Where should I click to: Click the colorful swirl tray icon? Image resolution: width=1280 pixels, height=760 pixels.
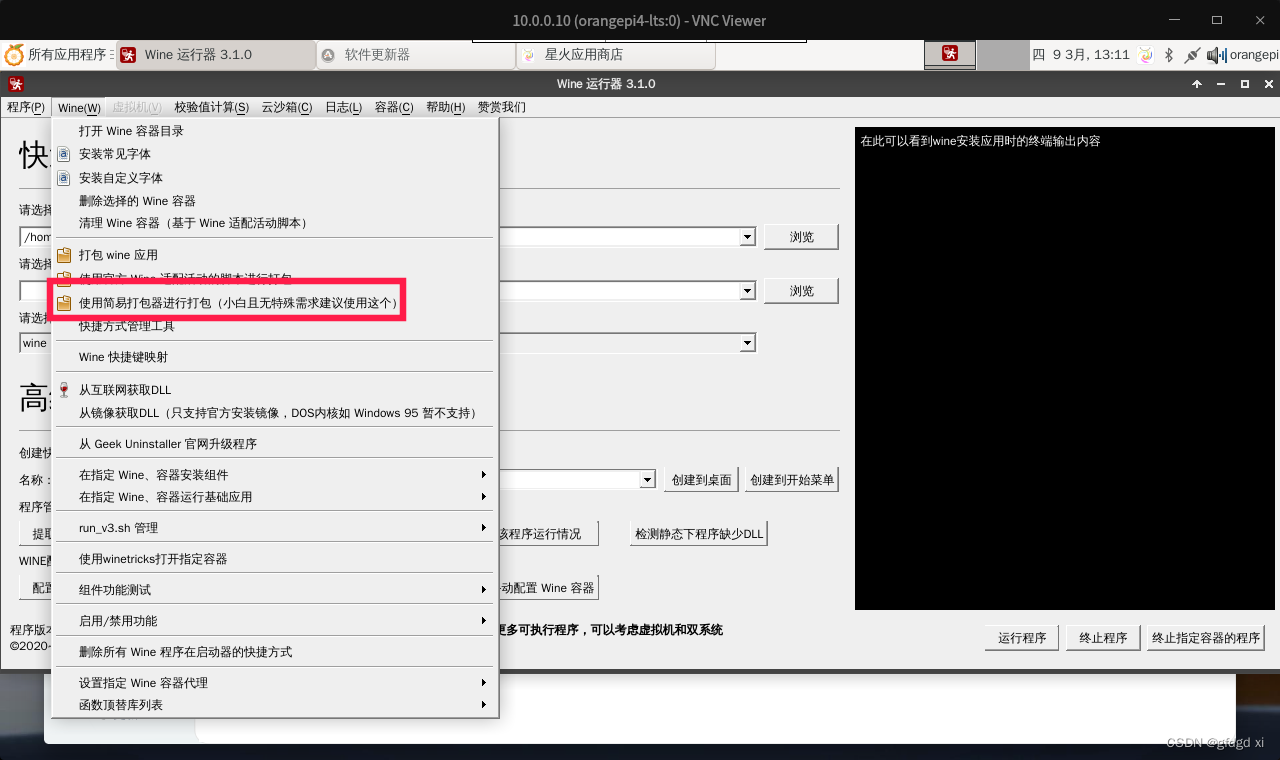click(x=1146, y=55)
